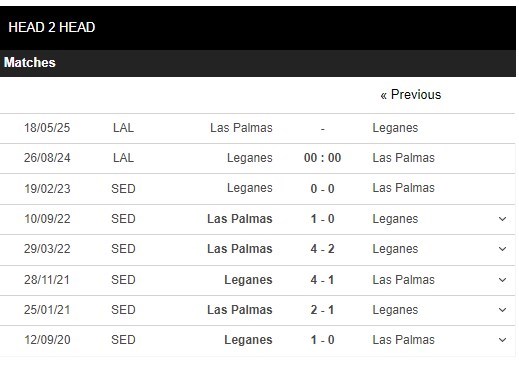Expand the 29/03/22 match details chevron
The image size is (519, 367).
(502, 249)
